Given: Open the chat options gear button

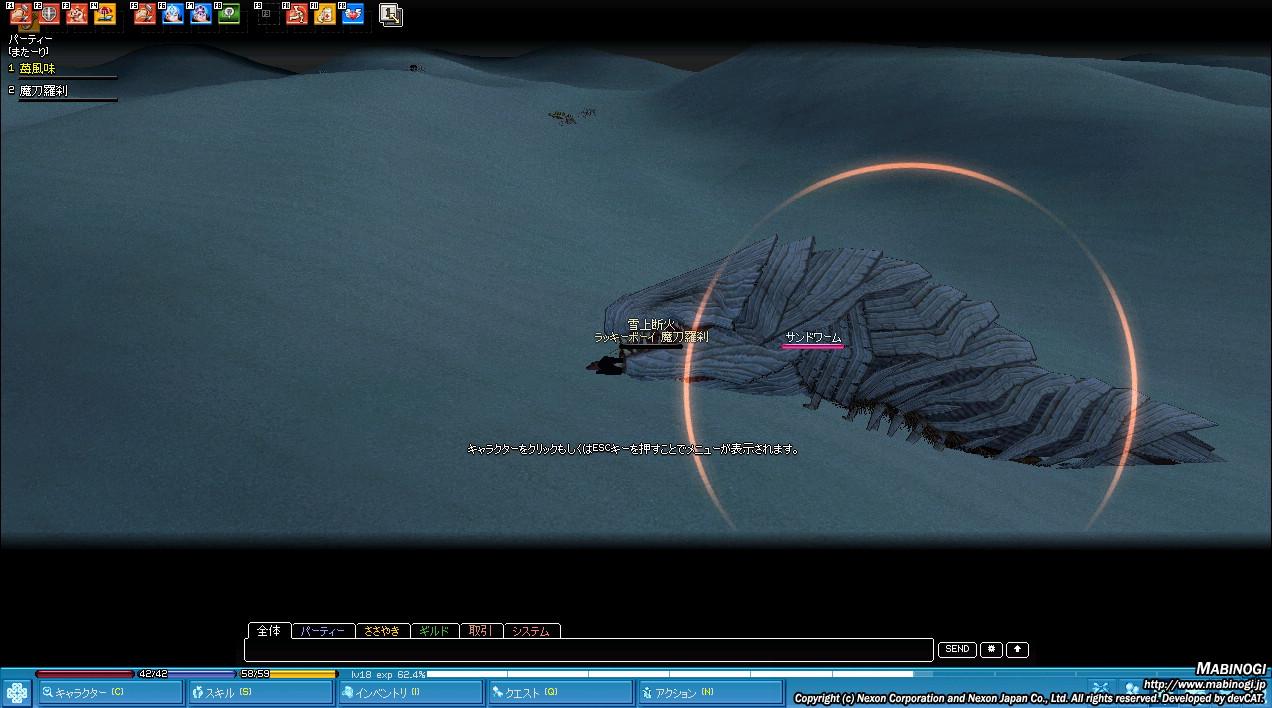Looking at the screenshot, I should [x=991, y=649].
